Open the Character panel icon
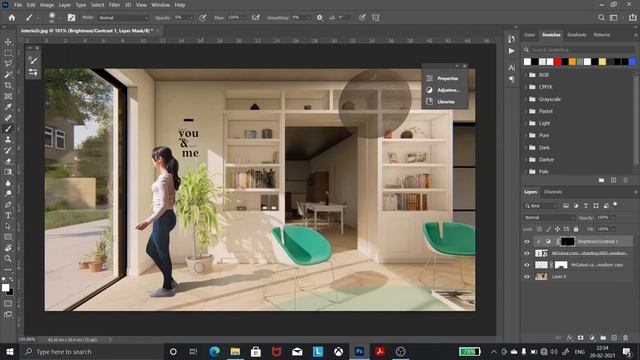The width and height of the screenshot is (640, 360). [x=511, y=68]
